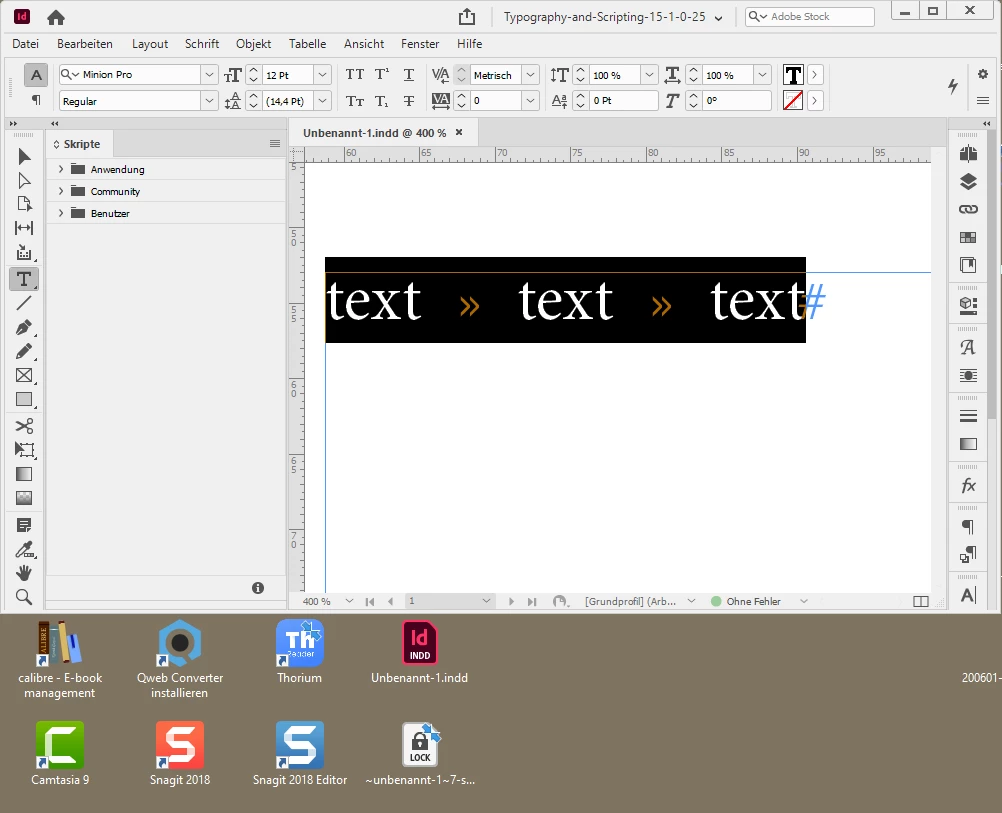Choose the Gap tool
The width and height of the screenshot is (1002, 813).
[x=24, y=228]
